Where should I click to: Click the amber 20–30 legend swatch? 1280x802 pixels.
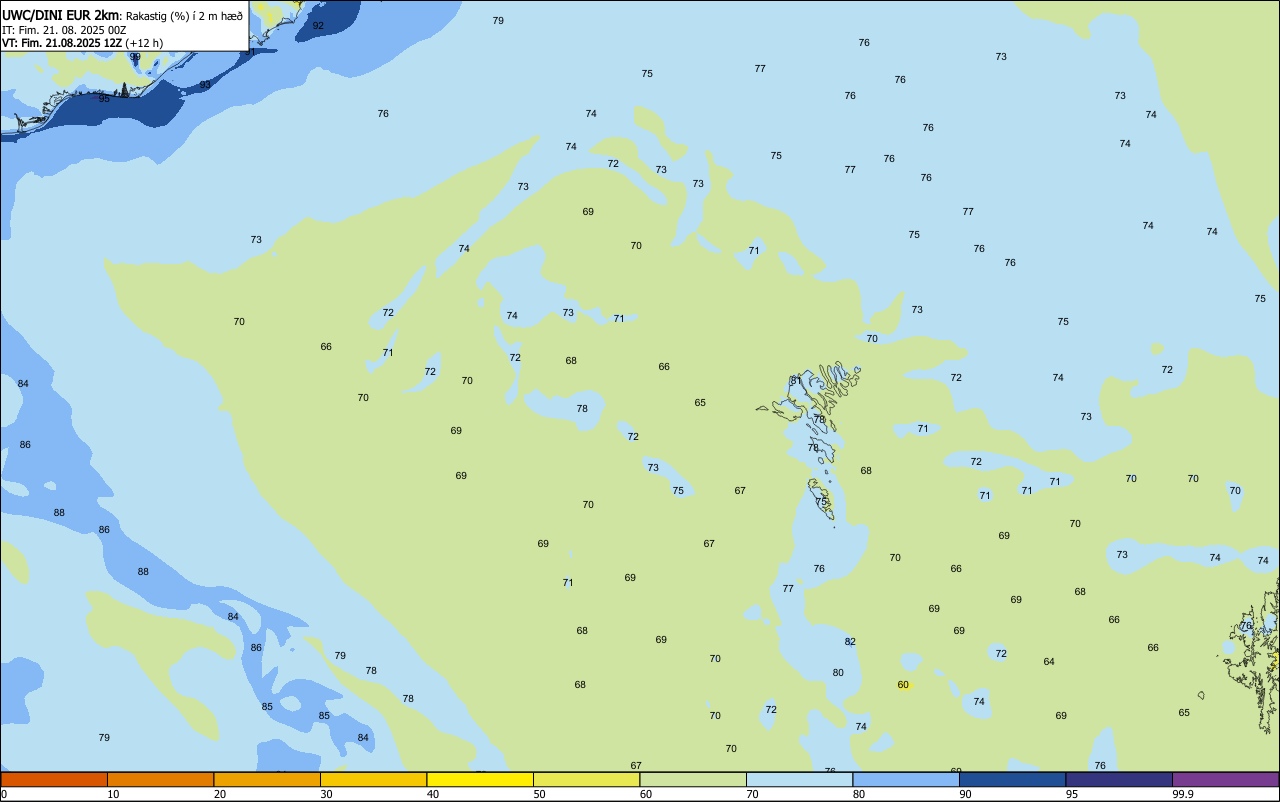click(x=267, y=779)
